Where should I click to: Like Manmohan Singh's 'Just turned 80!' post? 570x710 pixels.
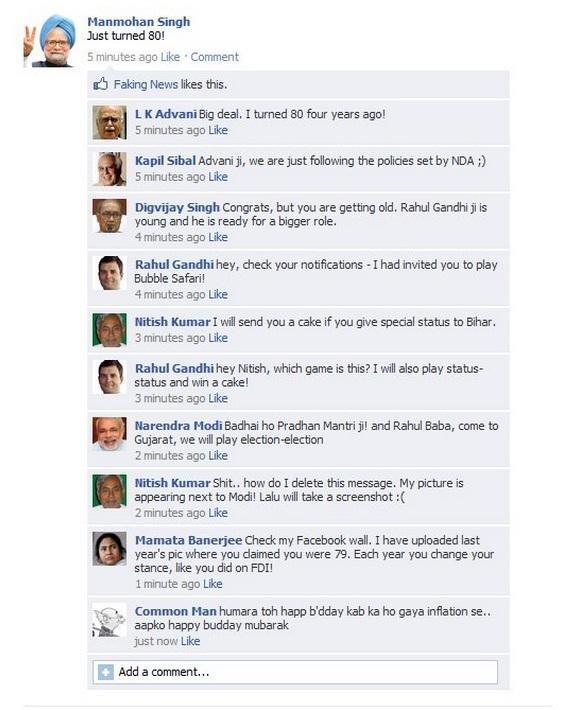tap(170, 57)
